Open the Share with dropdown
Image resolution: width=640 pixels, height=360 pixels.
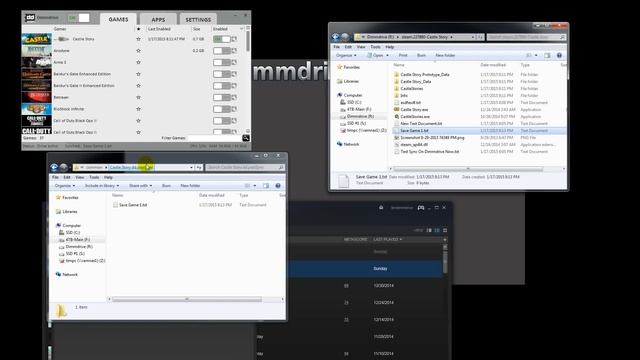pyautogui.click(x=140, y=186)
